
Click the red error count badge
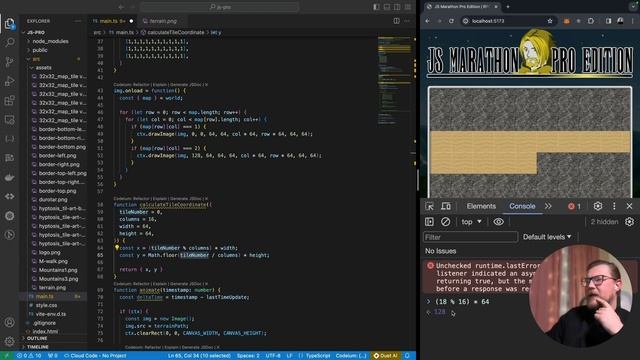point(574,207)
